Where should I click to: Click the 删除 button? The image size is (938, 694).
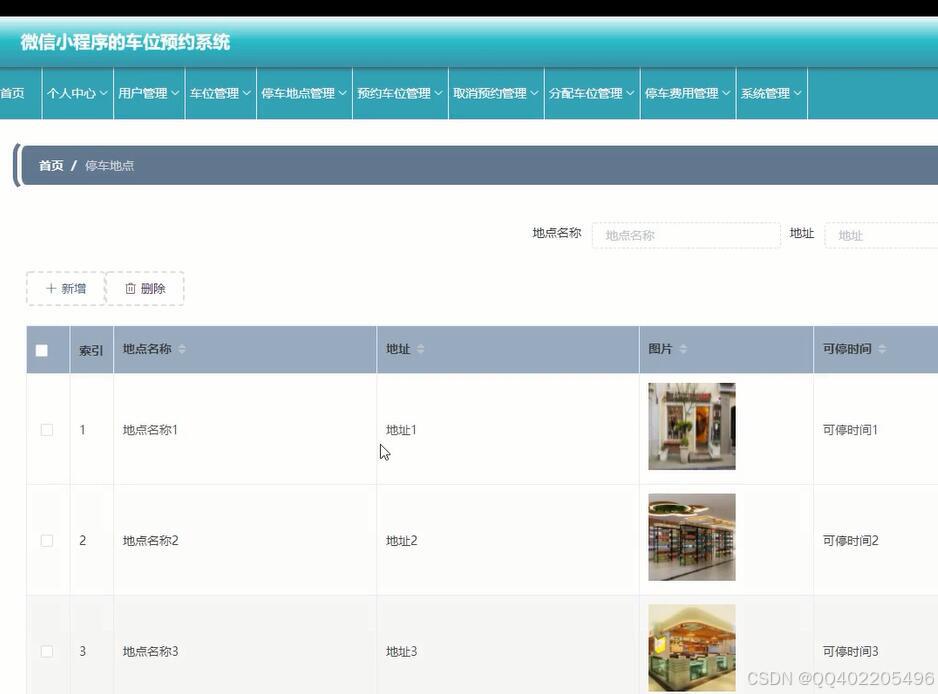tap(145, 288)
